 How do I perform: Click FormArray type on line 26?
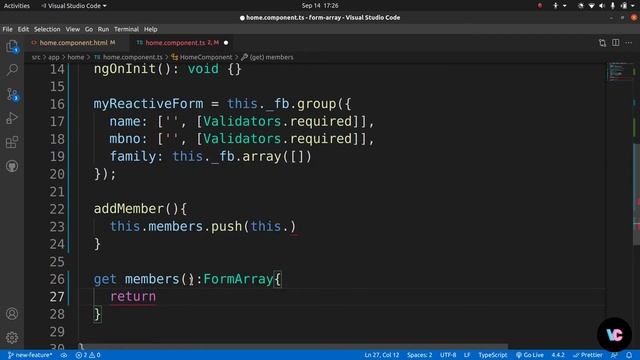tap(238, 279)
